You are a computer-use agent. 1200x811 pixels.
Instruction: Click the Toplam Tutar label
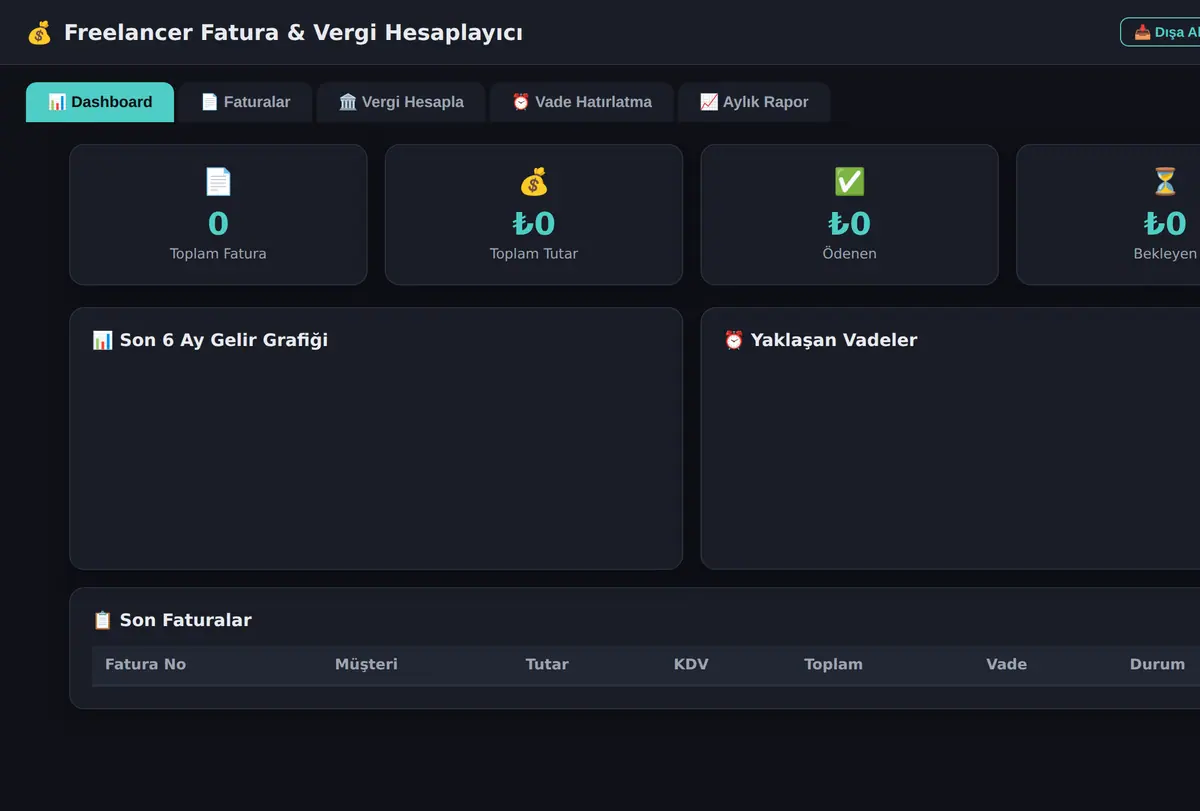pyautogui.click(x=534, y=254)
